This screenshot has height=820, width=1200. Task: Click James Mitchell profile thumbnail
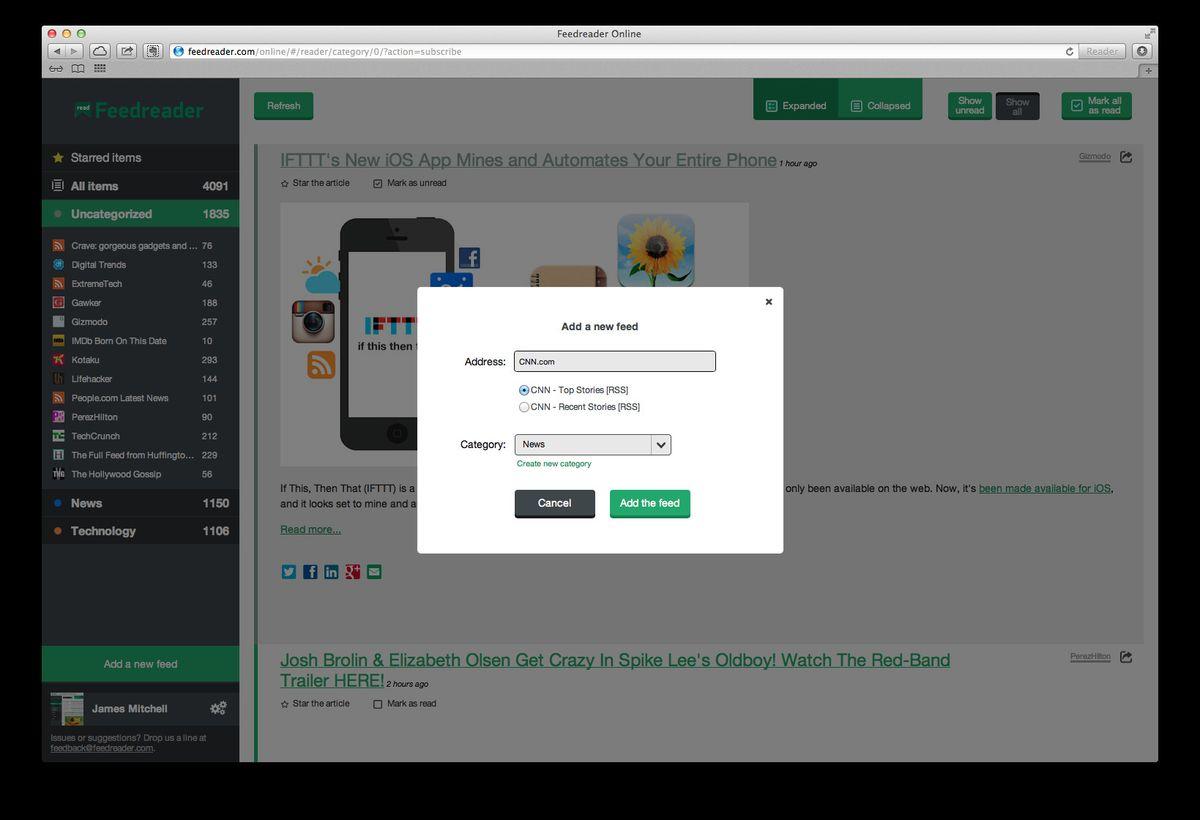67,708
